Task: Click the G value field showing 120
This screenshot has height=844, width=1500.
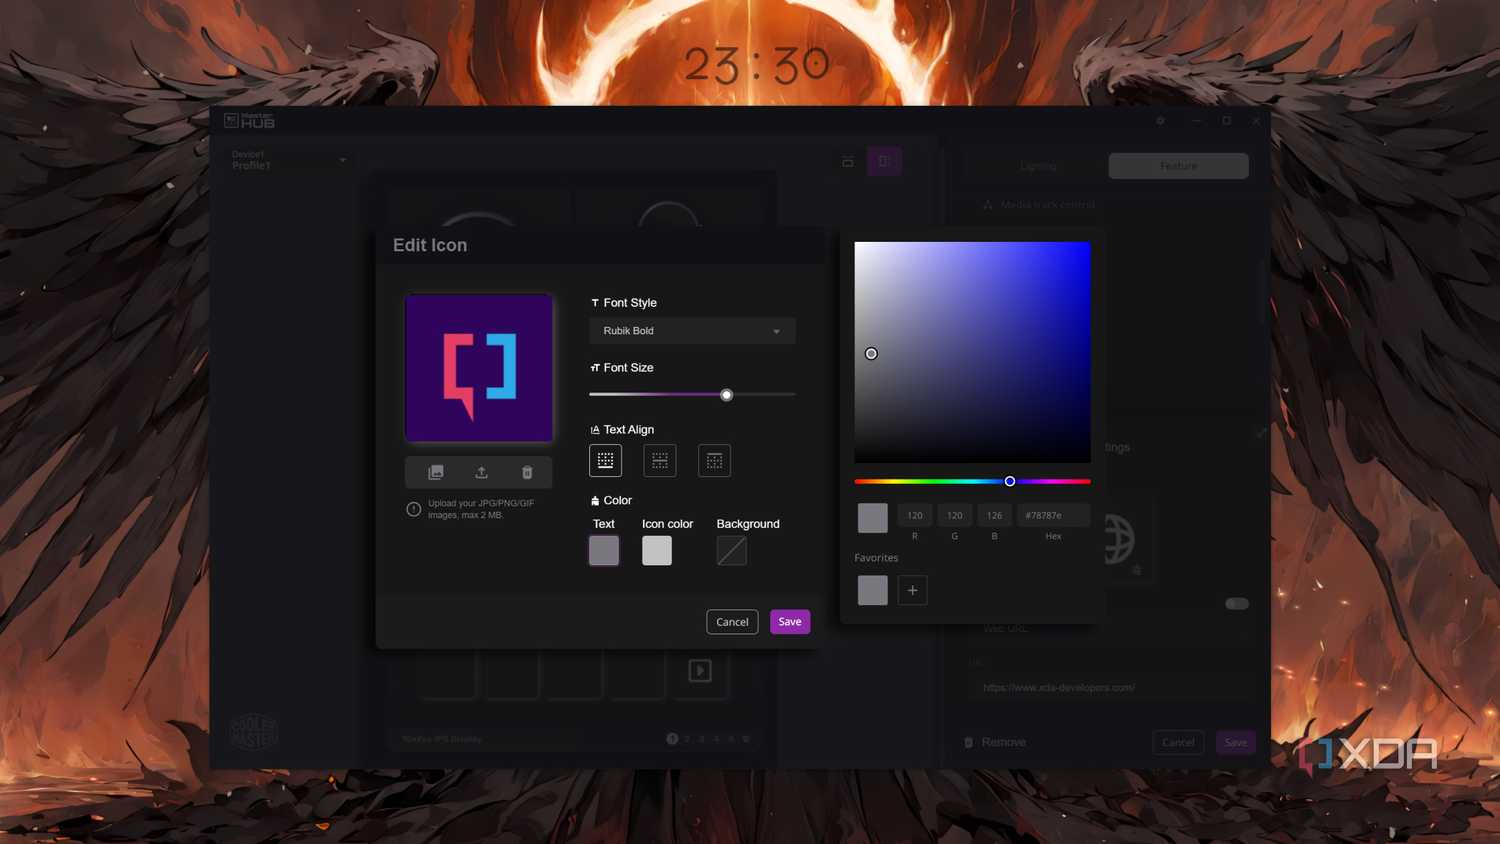Action: point(955,516)
